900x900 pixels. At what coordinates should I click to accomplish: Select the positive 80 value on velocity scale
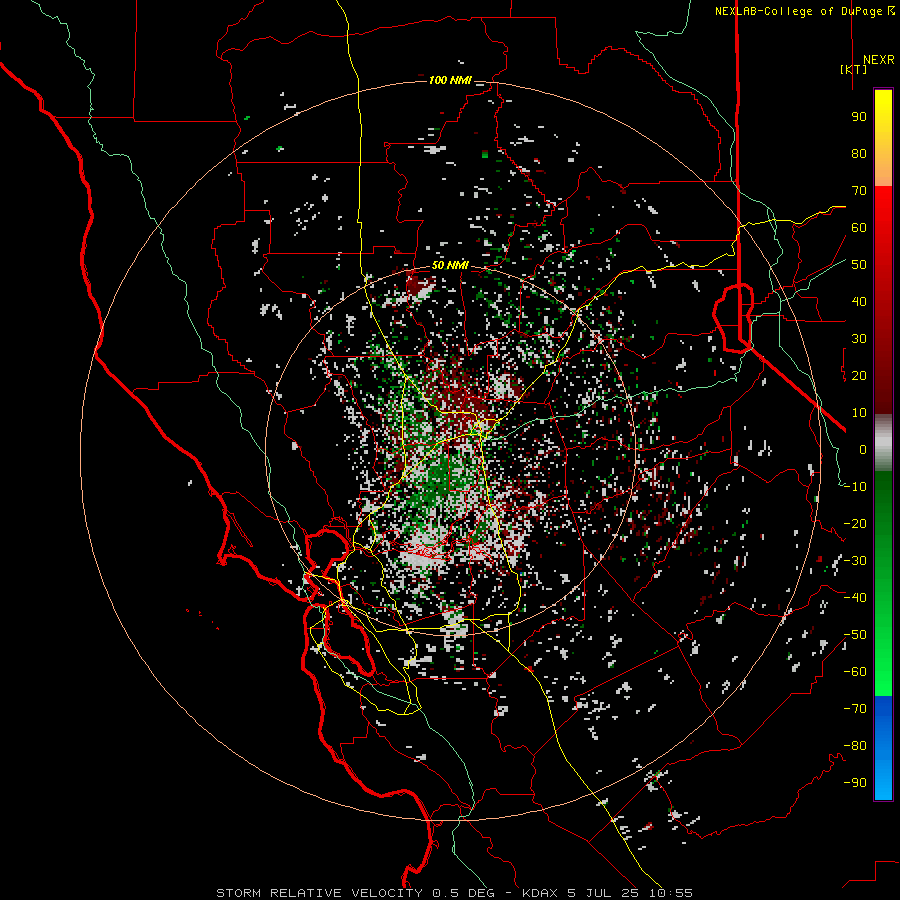point(859,153)
